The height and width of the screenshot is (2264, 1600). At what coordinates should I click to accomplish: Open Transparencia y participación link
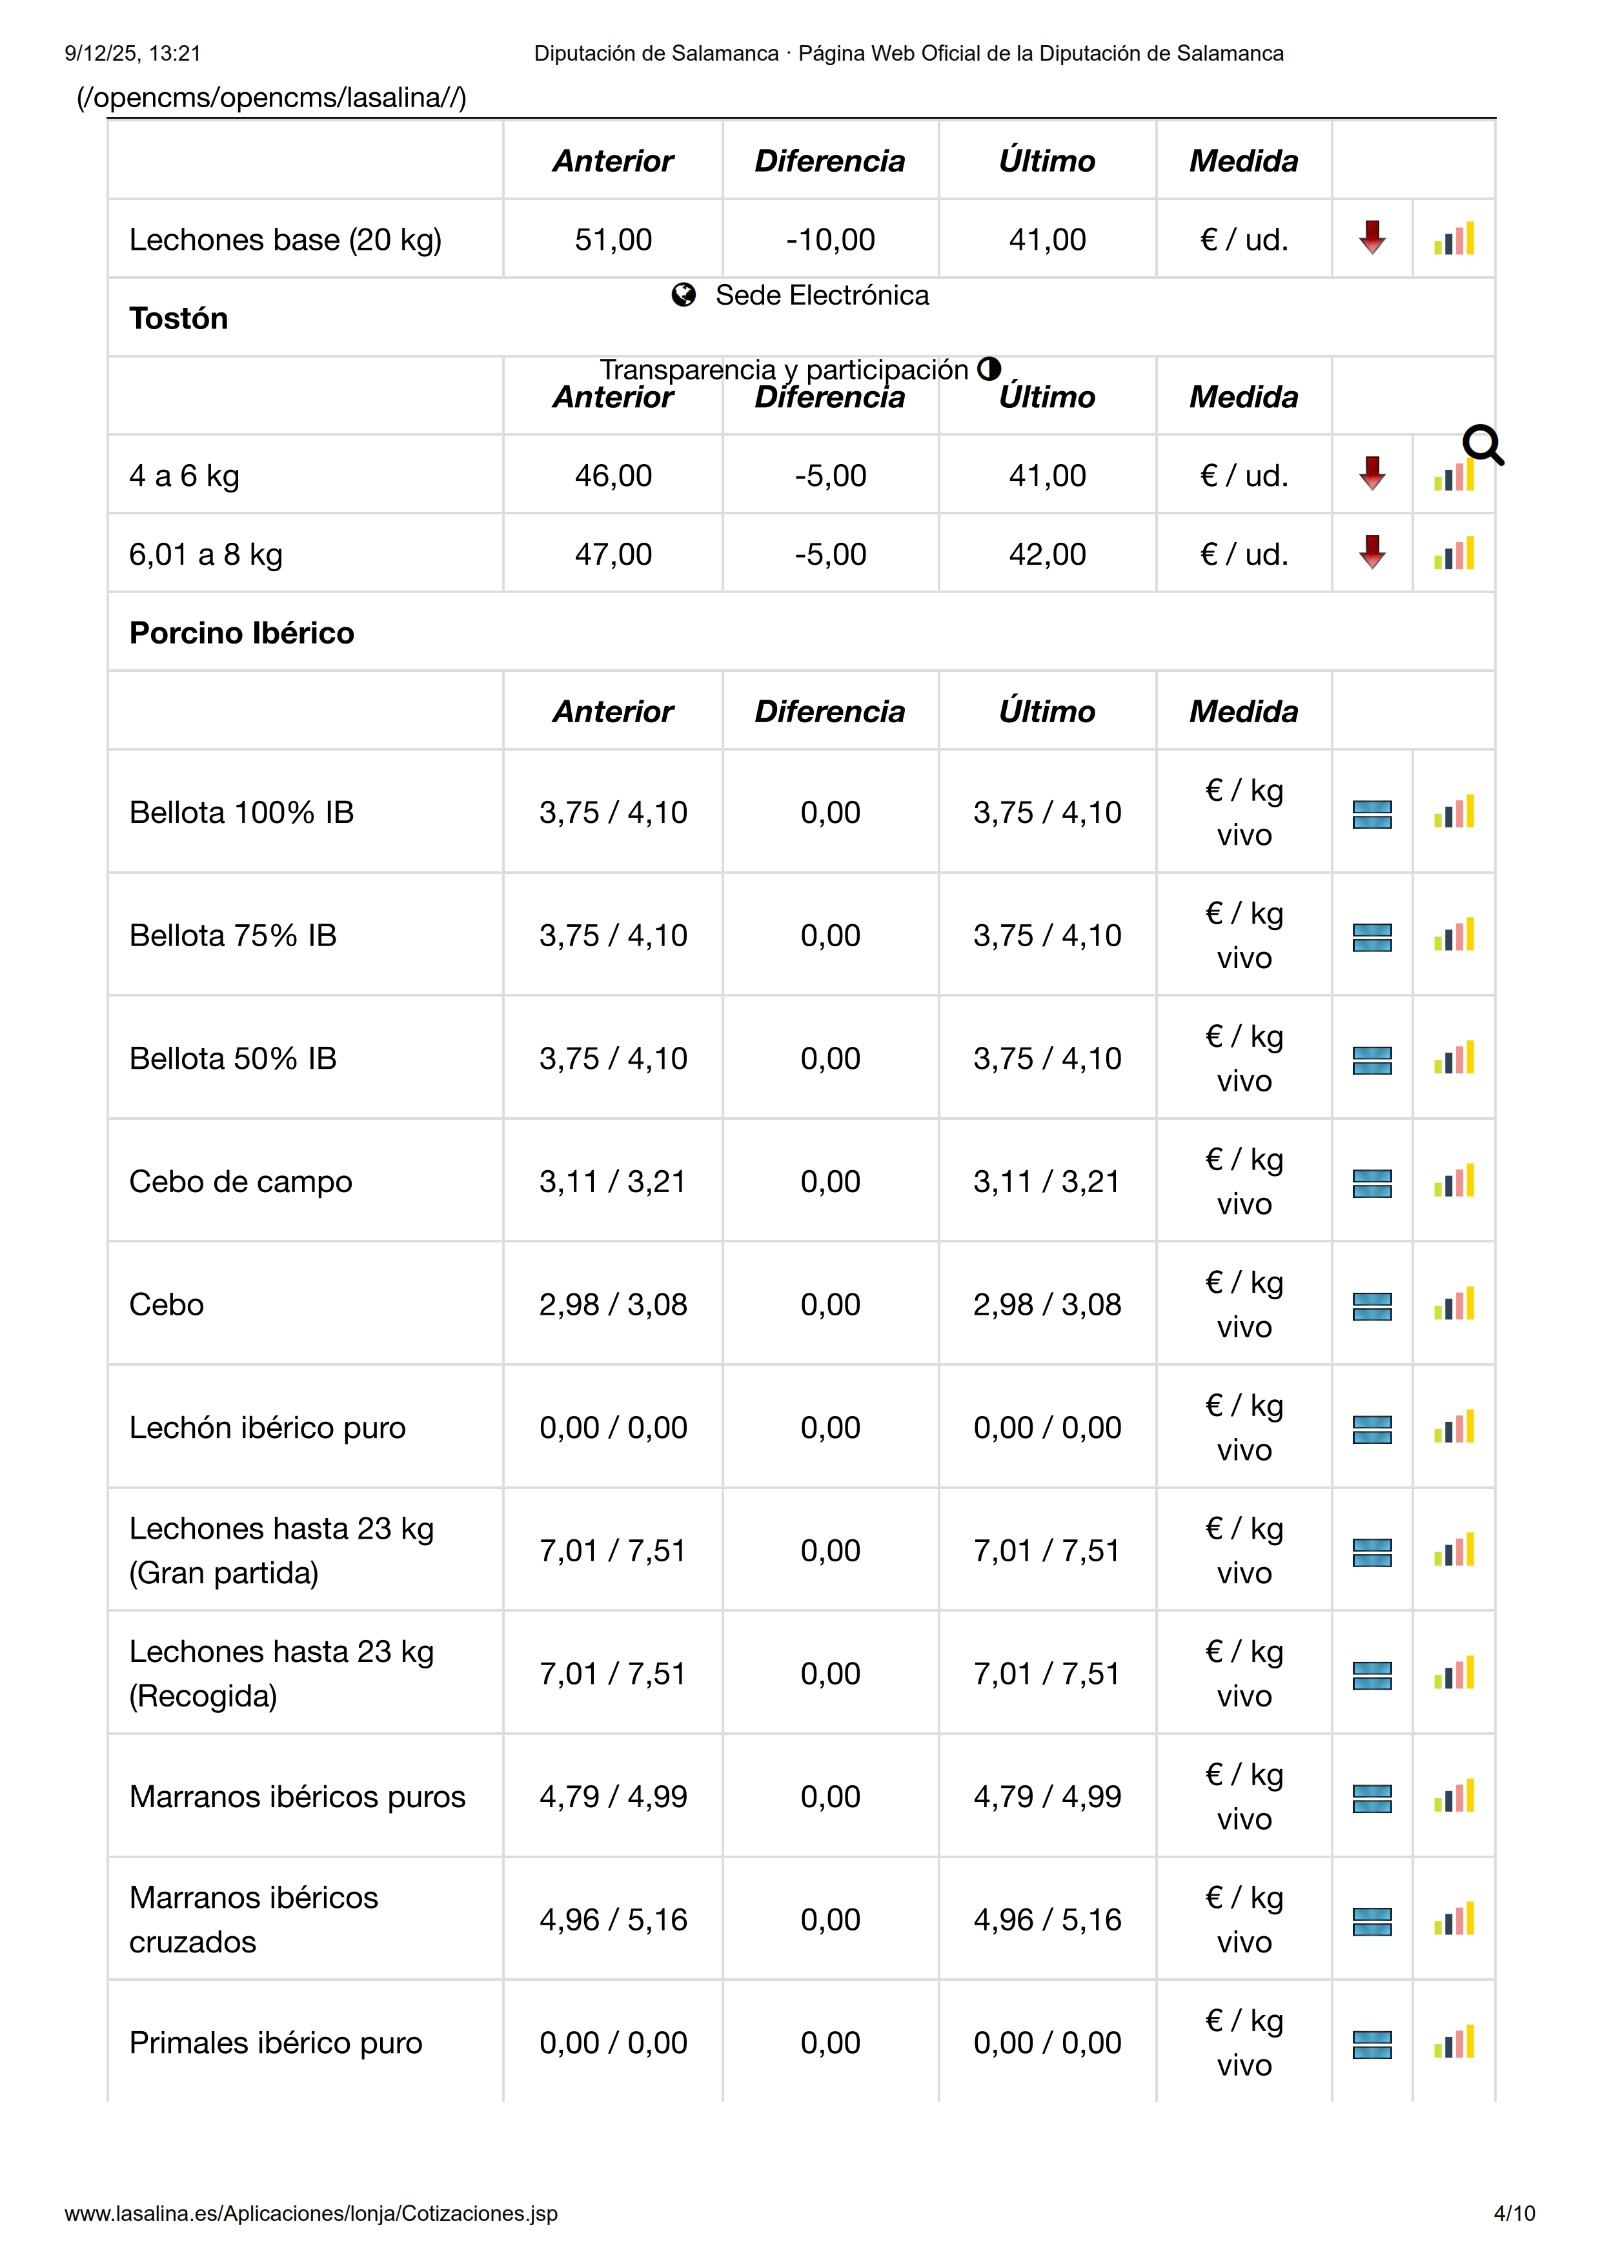coord(784,370)
